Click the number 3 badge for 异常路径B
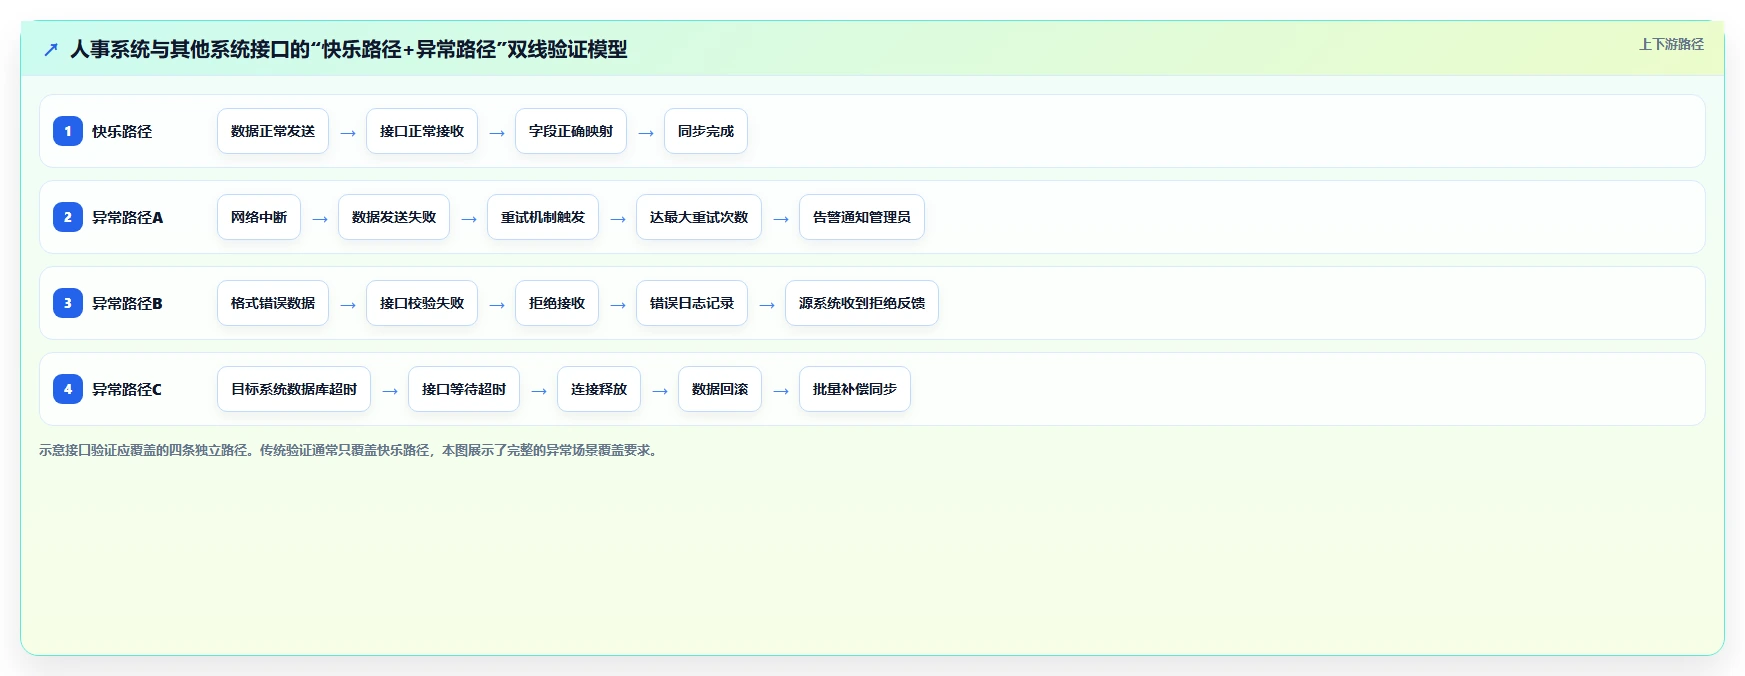The image size is (1745, 676). coord(68,303)
